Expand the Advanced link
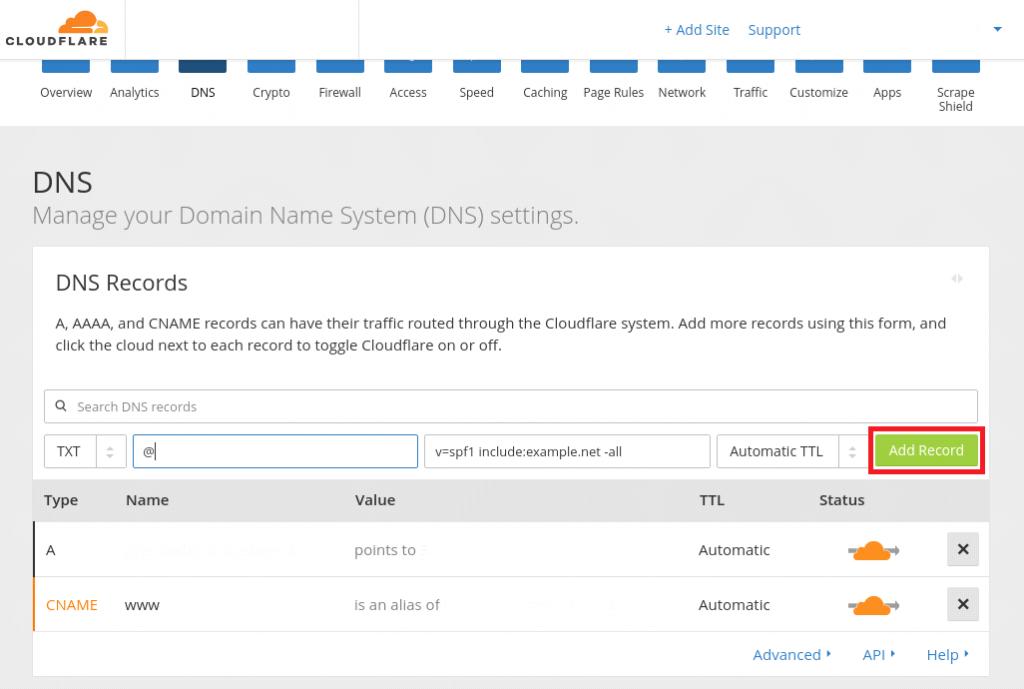Viewport: 1024px width, 689px height. pos(792,654)
